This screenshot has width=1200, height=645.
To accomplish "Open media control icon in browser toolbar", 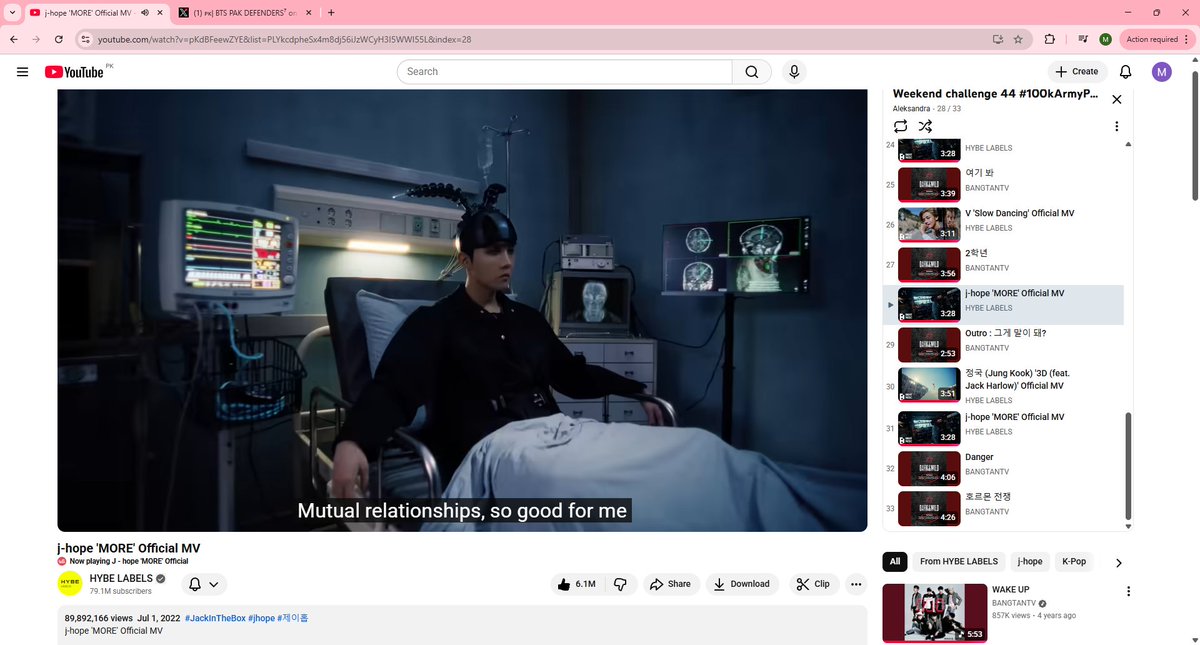I will tap(1083, 39).
